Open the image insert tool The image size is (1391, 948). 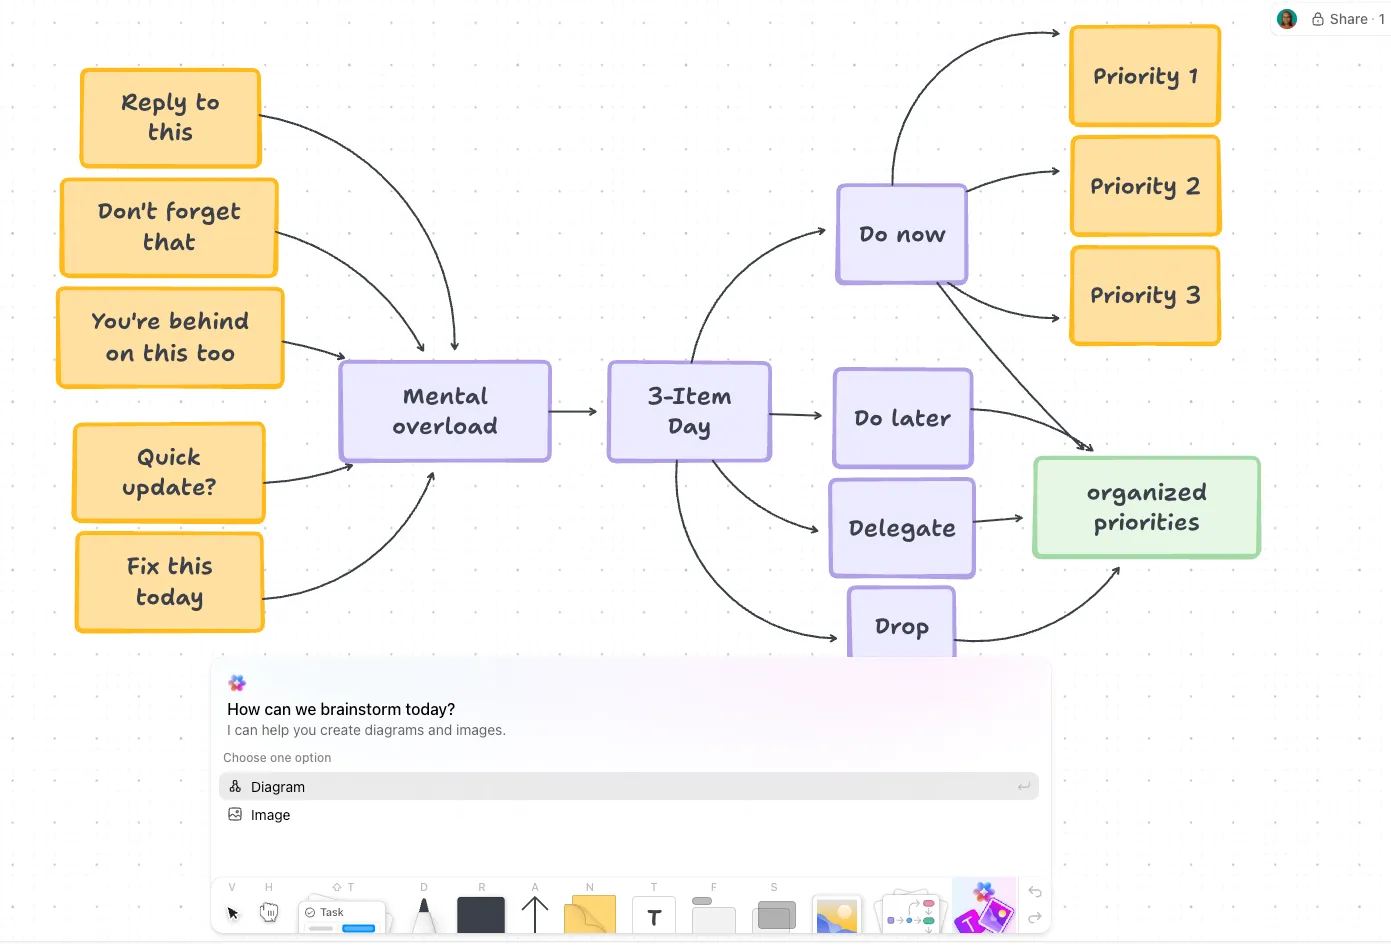tap(837, 914)
